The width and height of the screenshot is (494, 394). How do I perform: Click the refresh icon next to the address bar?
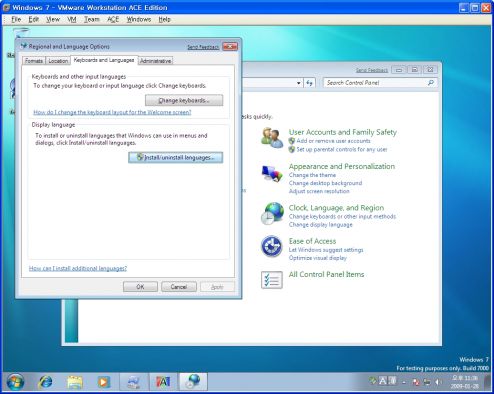click(x=309, y=83)
